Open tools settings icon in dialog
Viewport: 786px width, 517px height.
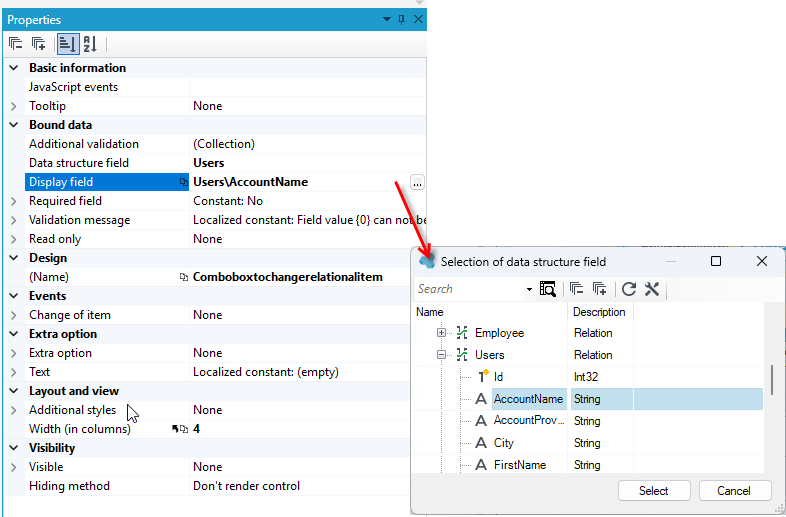coord(652,289)
